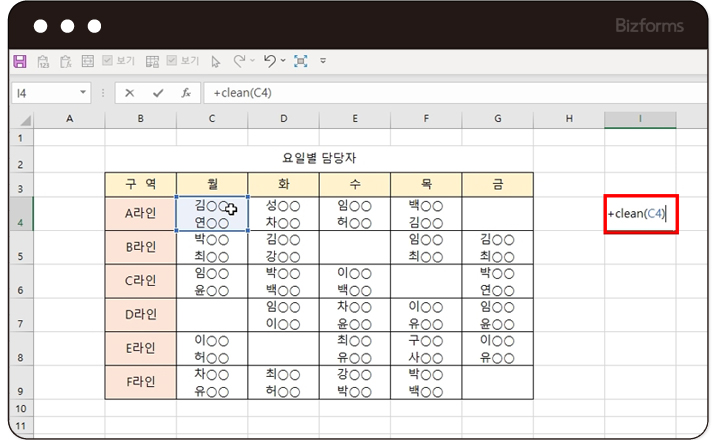This screenshot has height=440, width=715.
Task: Select column D header
Action: pyautogui.click(x=284, y=119)
